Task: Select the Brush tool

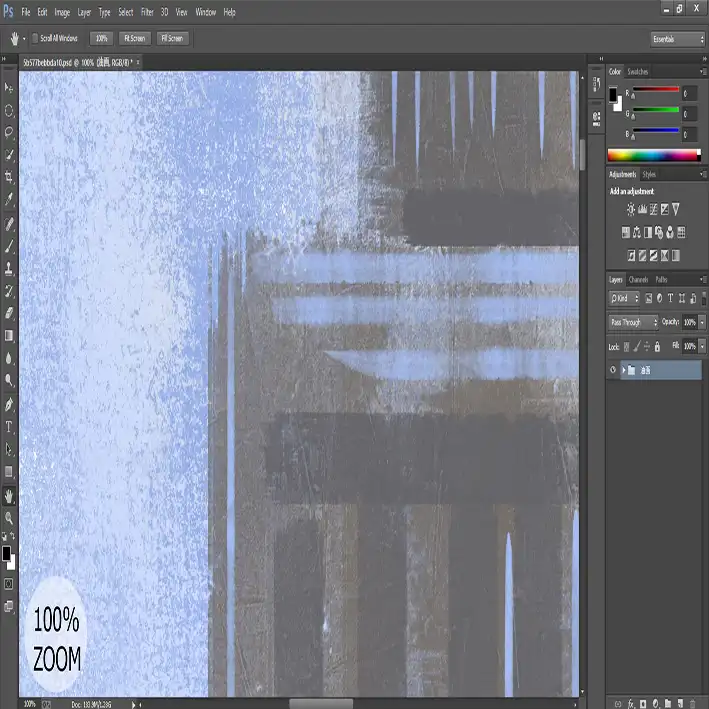Action: click(x=9, y=245)
